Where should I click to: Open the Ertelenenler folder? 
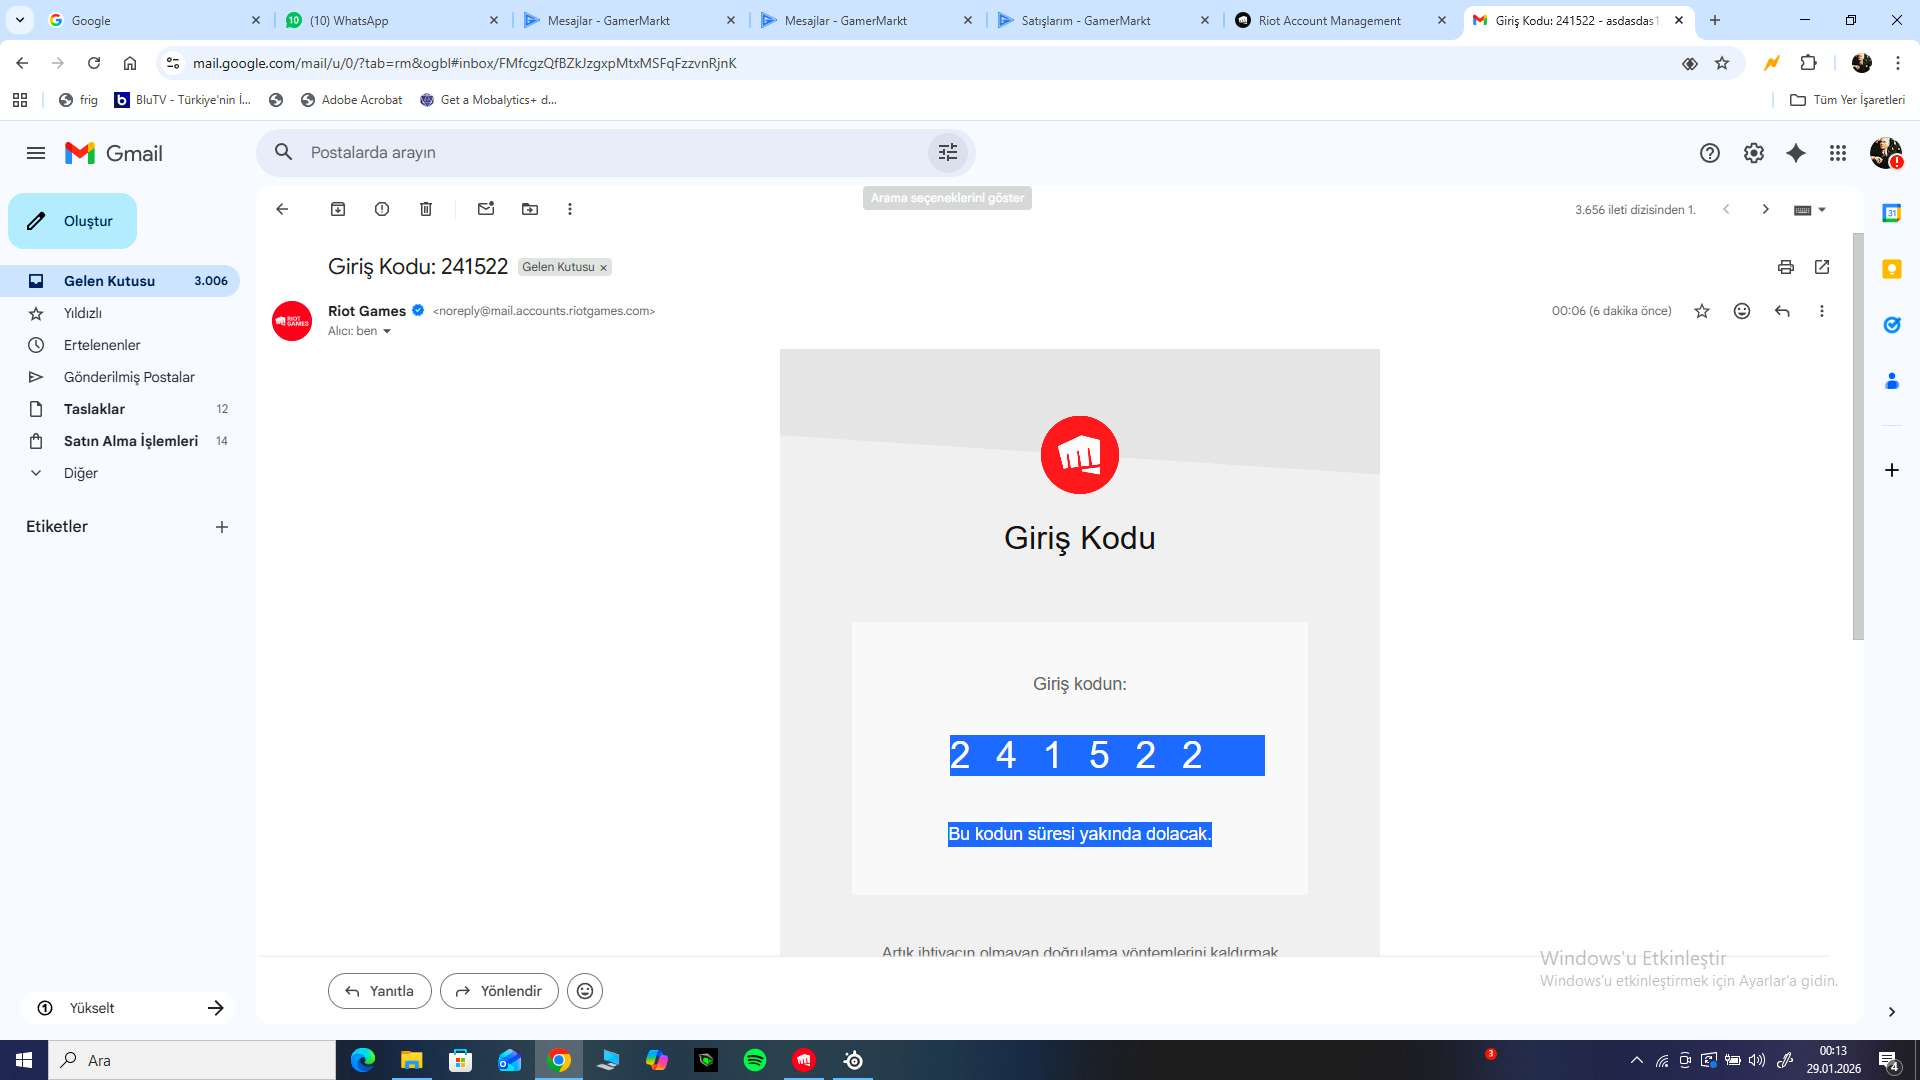point(120,345)
